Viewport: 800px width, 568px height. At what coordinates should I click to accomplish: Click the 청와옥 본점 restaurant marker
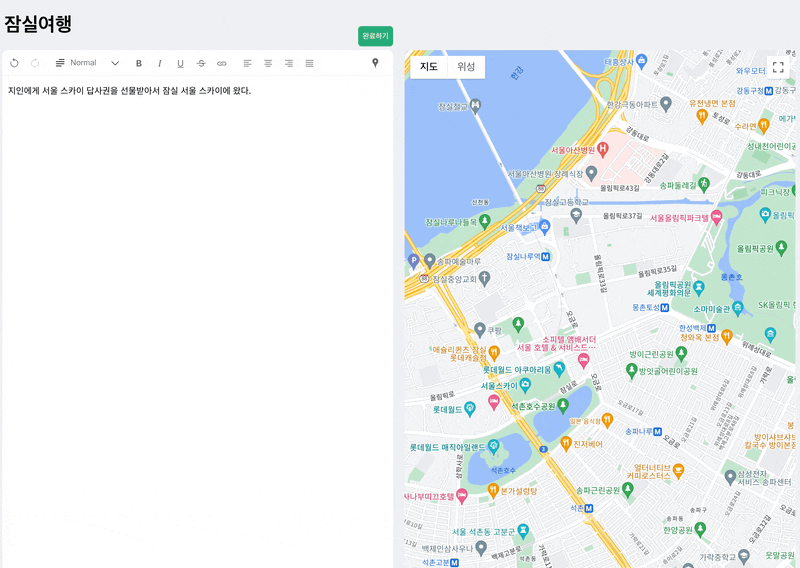pyautogui.click(x=727, y=336)
